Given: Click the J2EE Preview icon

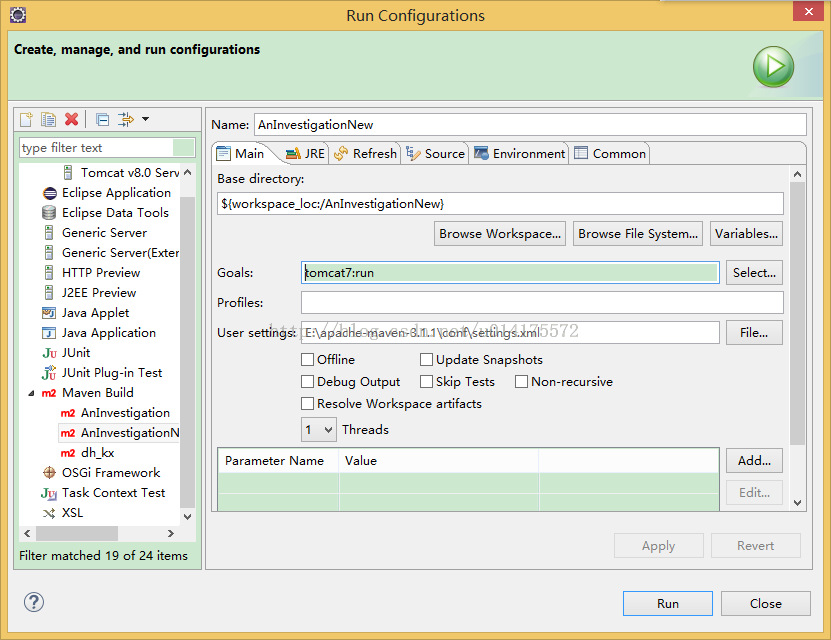Looking at the screenshot, I should 49,292.
